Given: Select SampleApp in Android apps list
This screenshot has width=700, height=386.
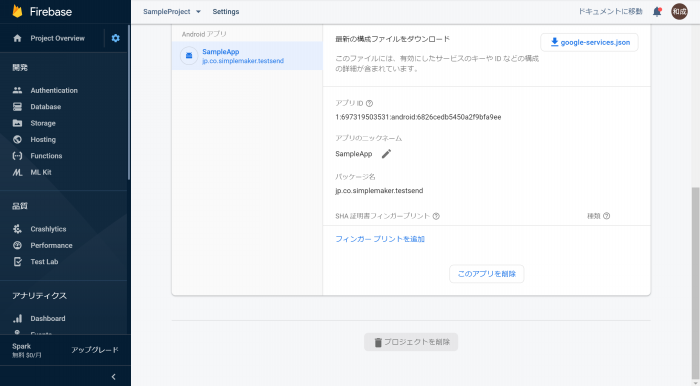Looking at the screenshot, I should pos(247,56).
